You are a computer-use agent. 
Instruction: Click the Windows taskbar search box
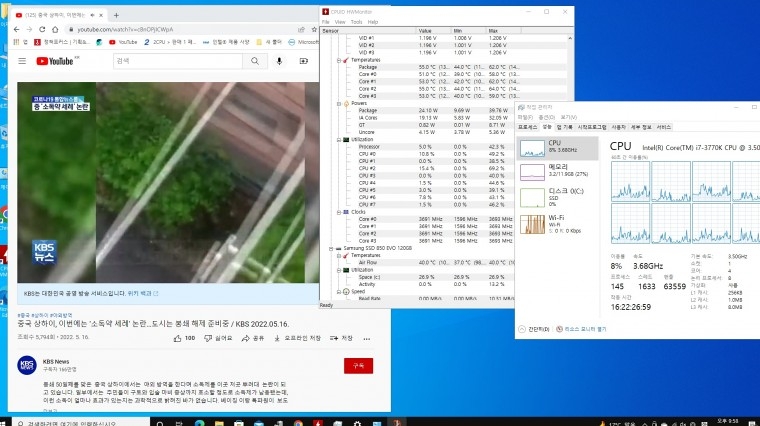[80, 423]
